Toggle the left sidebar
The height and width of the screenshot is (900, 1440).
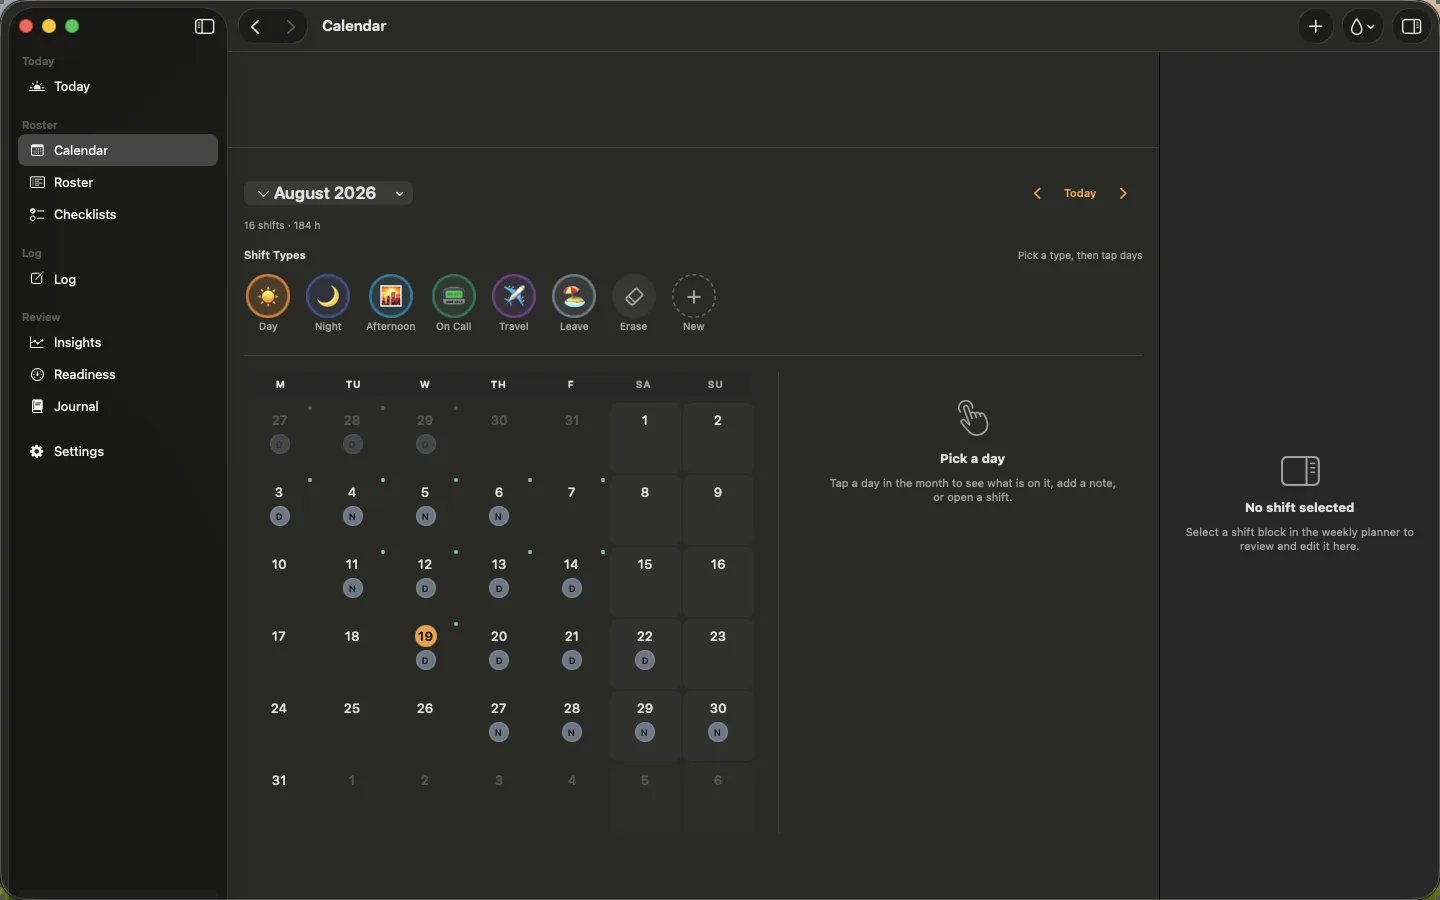tap(205, 27)
